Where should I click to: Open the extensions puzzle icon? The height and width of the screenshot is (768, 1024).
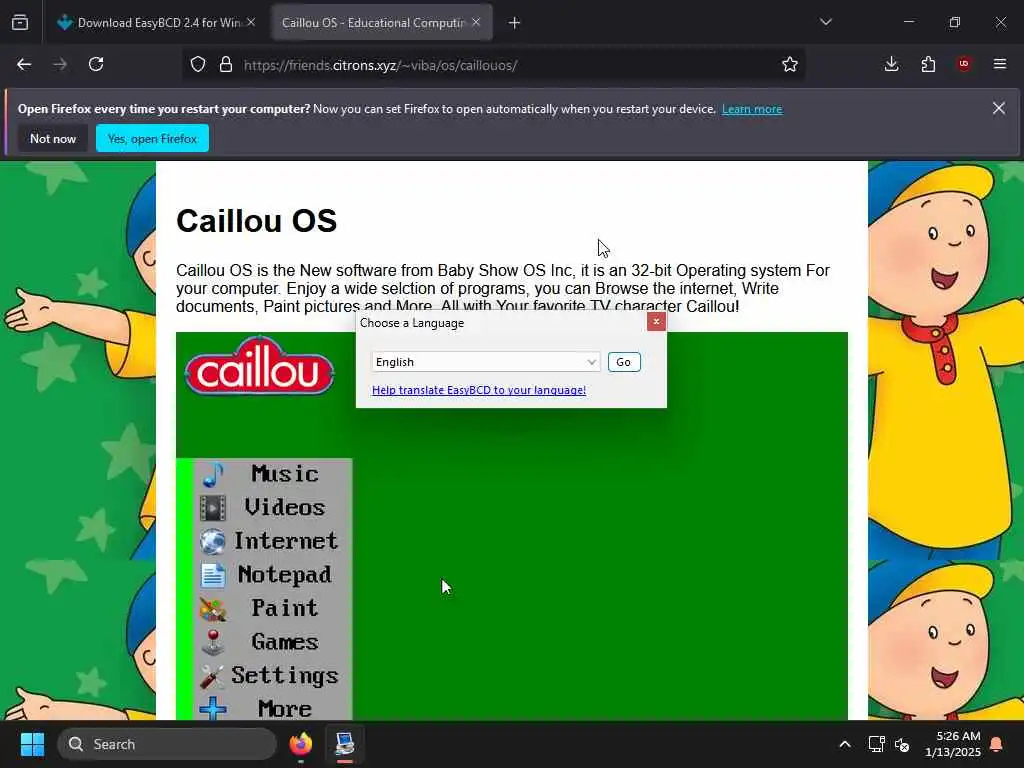(928, 64)
